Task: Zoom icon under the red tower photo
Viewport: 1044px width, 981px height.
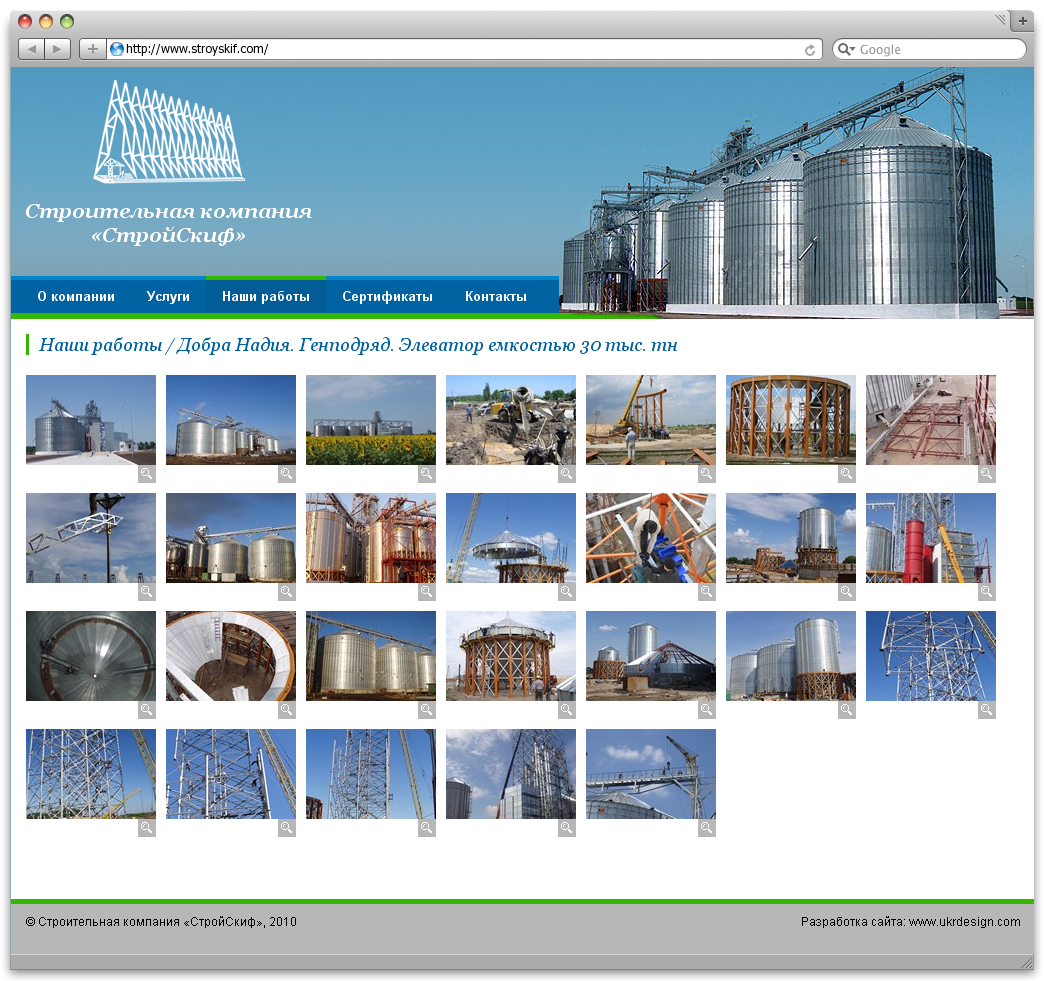Action: 986,592
